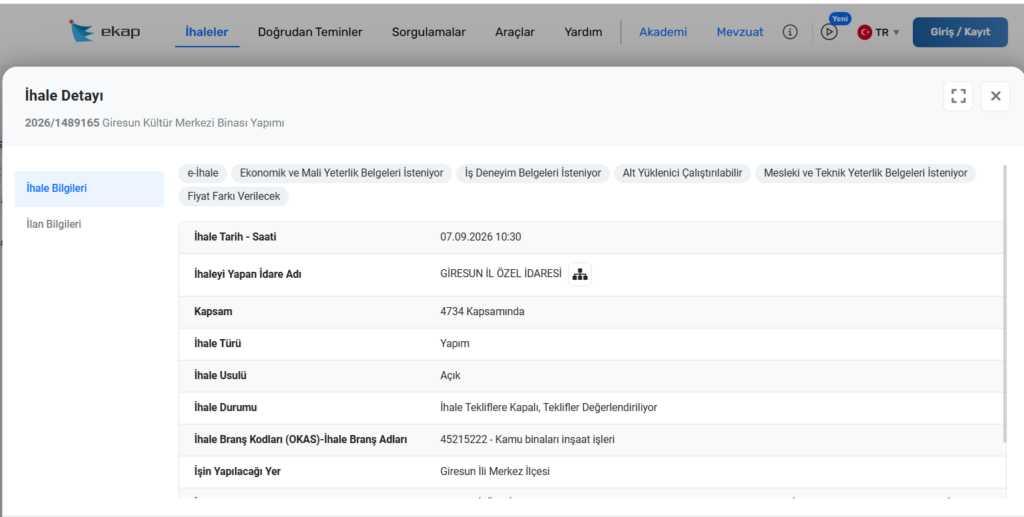Click the İhale Durumu label
Image resolution: width=1024 pixels, height=517 pixels.
(x=225, y=407)
